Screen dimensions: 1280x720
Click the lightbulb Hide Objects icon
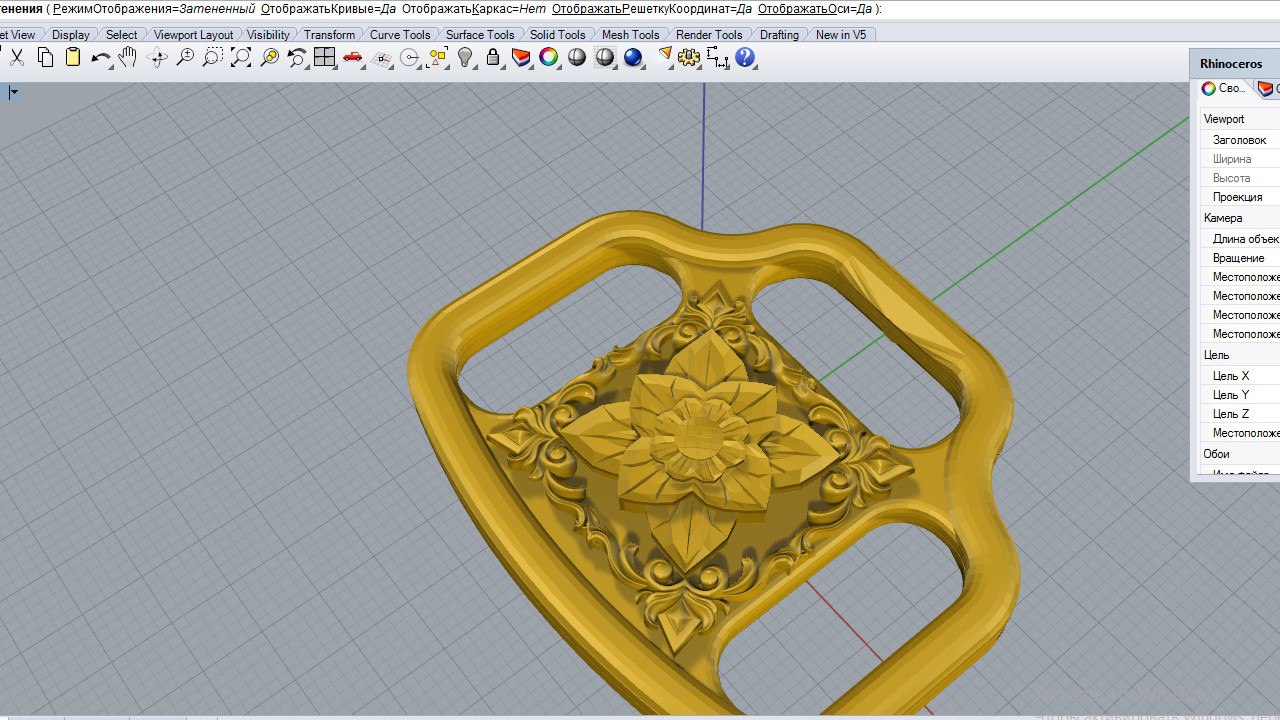[465, 58]
